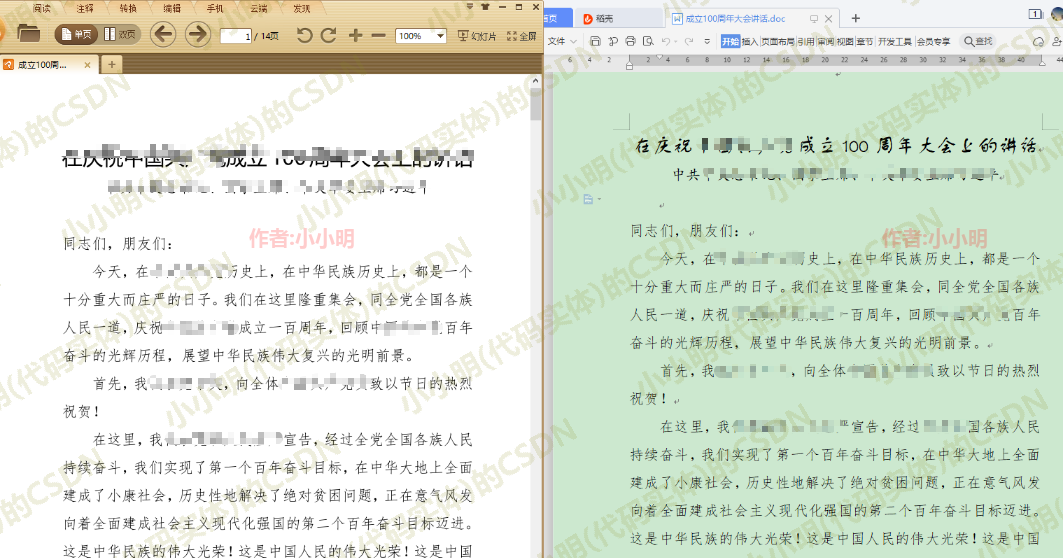Viewport: 1063px width, 558px height.
Task: Go to next page with right arrow
Action: pyautogui.click(x=197, y=34)
